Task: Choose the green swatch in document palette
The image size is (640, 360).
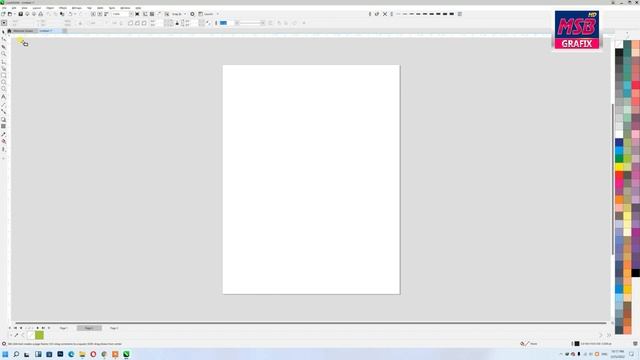Action: 39,336
